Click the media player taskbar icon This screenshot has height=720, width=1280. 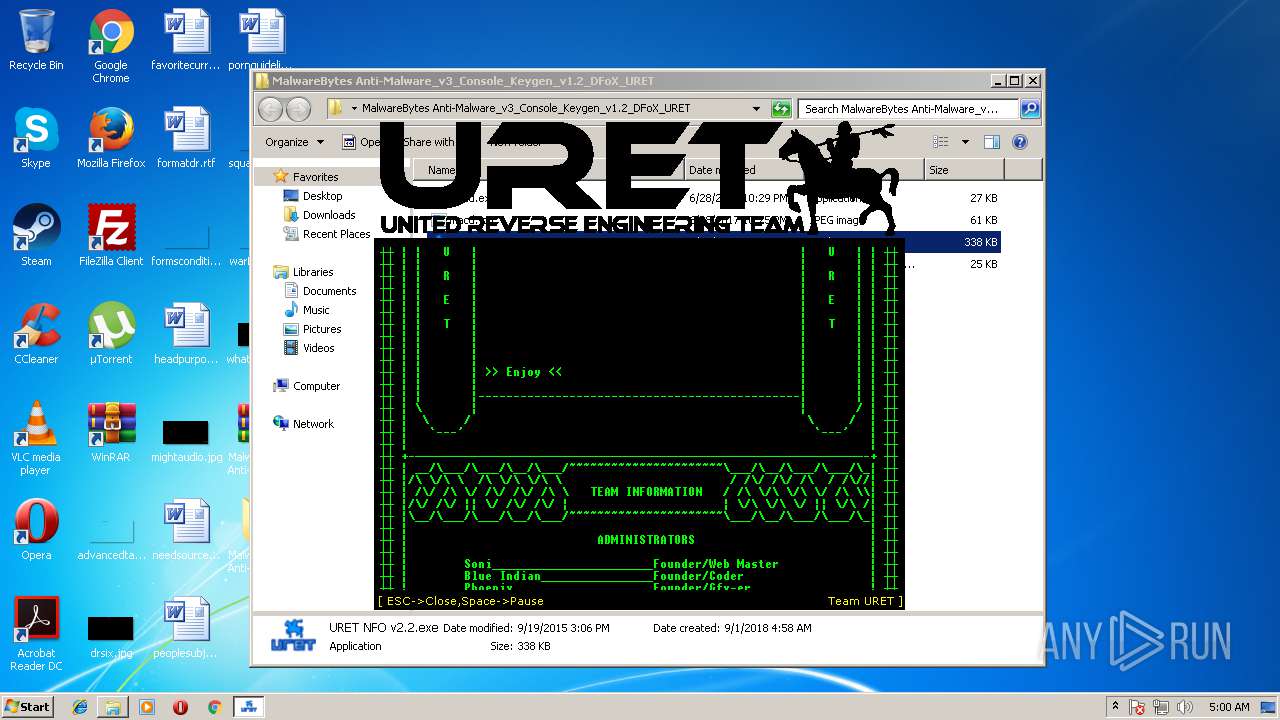[147, 707]
